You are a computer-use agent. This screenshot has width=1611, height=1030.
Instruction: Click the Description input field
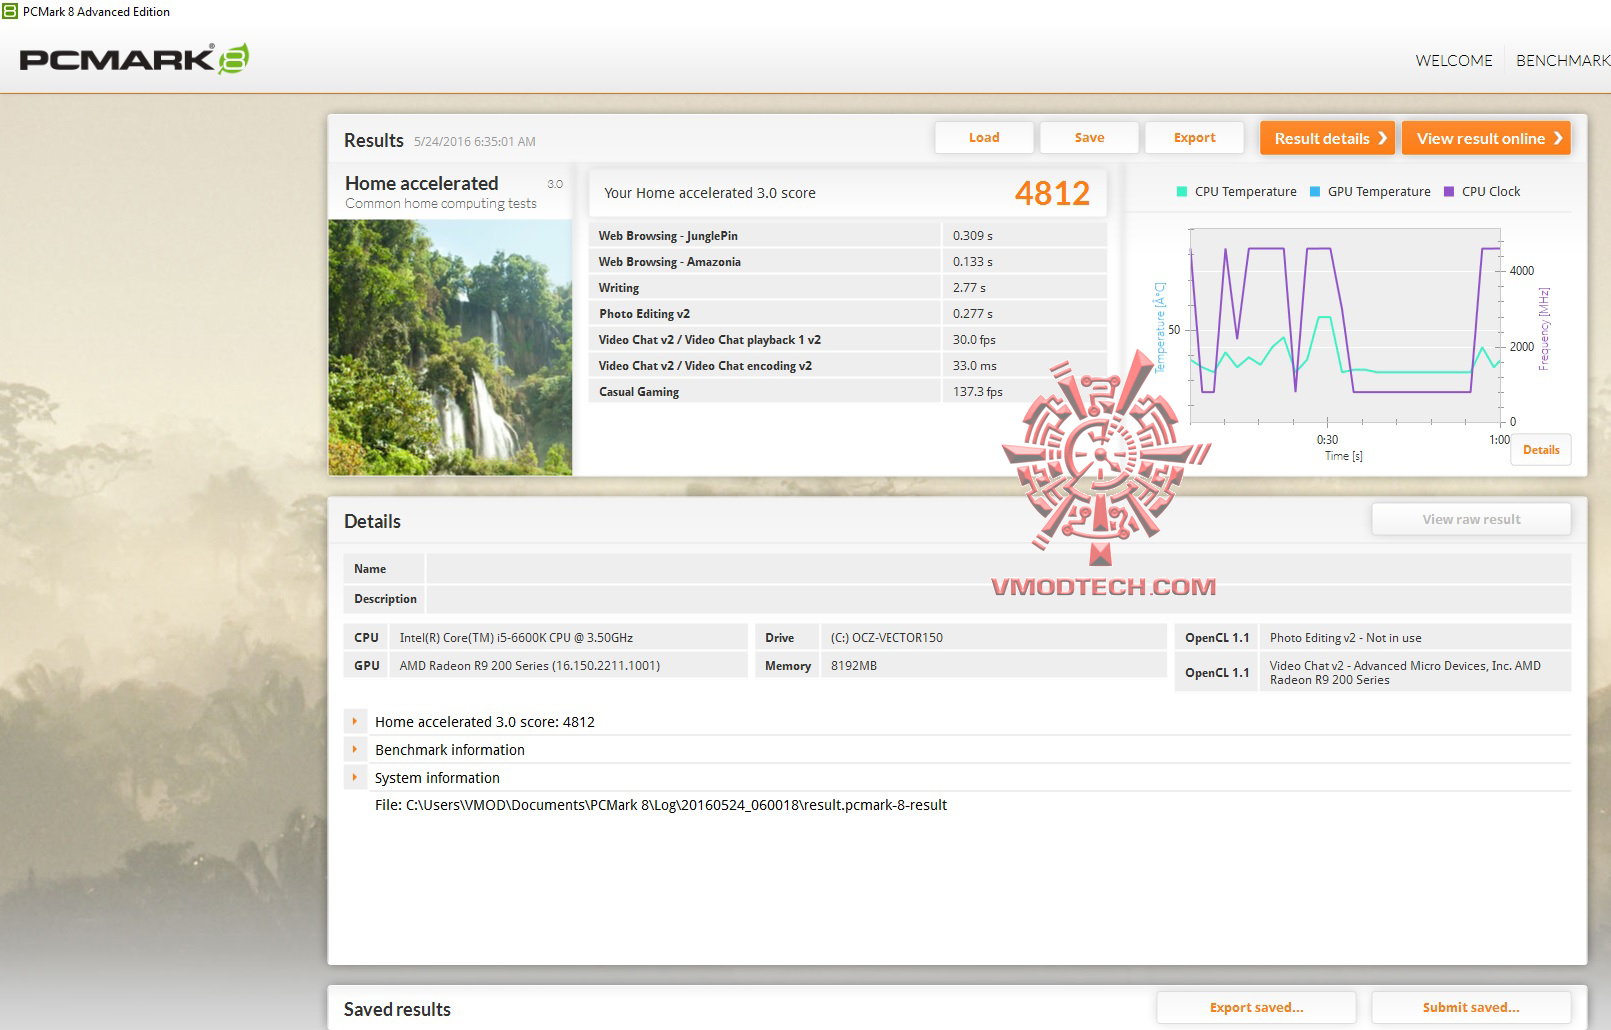pos(998,599)
